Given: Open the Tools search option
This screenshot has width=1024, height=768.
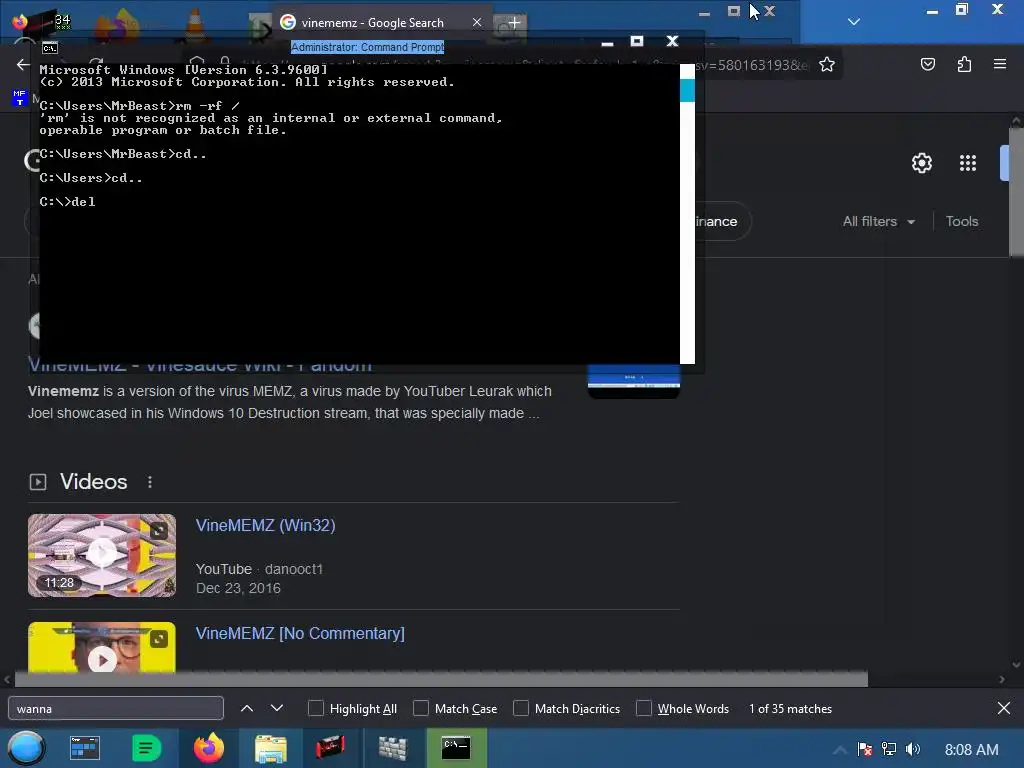Looking at the screenshot, I should (x=962, y=221).
